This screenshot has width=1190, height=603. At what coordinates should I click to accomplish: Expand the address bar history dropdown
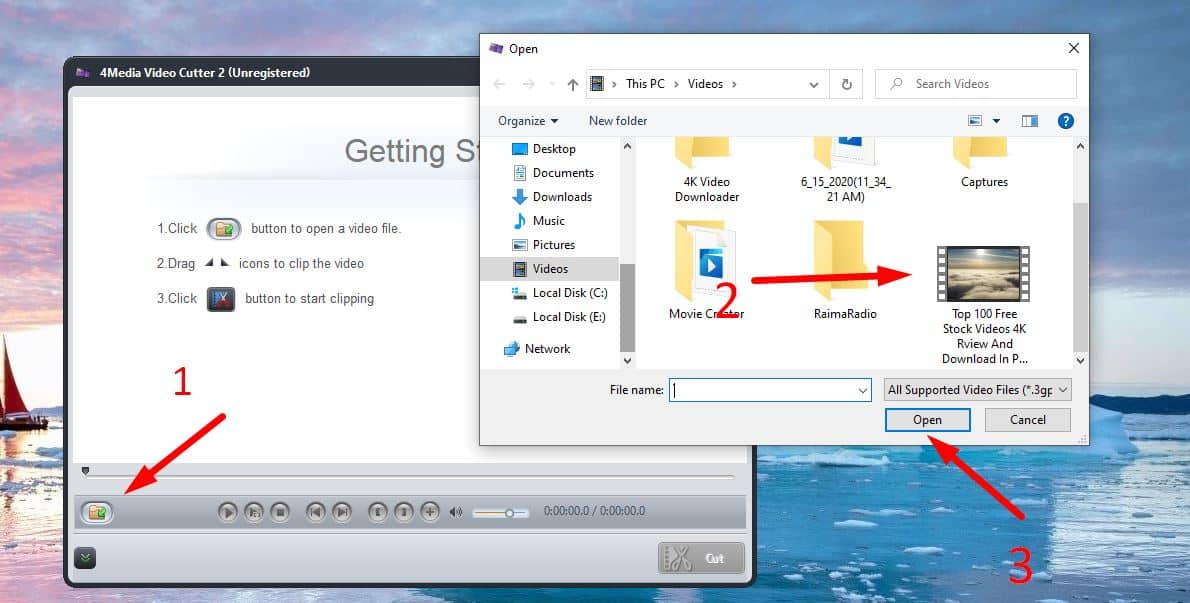814,84
